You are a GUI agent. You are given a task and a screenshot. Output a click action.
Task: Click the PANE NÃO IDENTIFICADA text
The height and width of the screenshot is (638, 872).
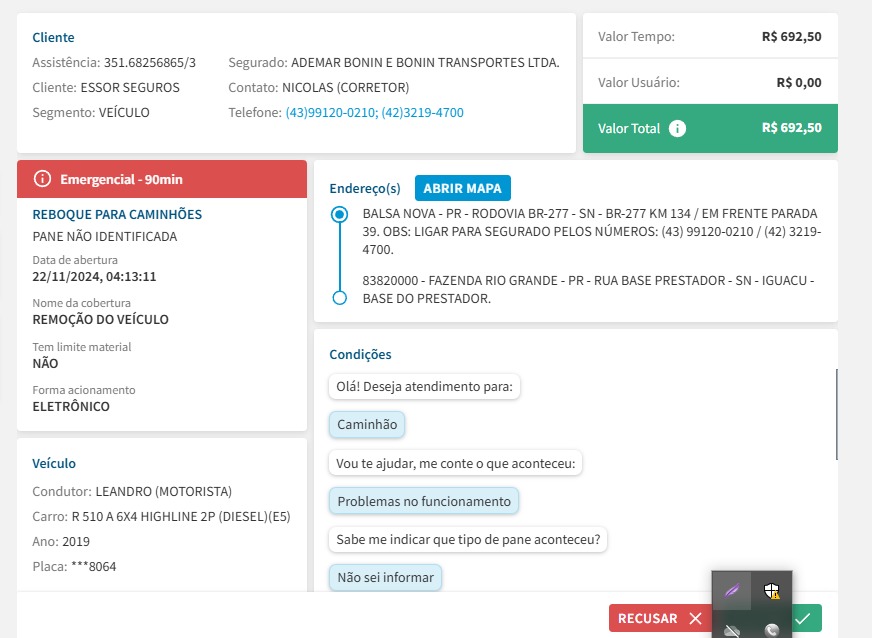coord(105,236)
